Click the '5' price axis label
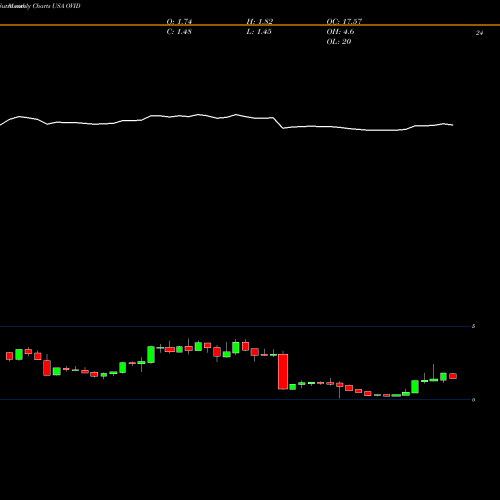This screenshot has width=500, height=500. (x=473, y=326)
